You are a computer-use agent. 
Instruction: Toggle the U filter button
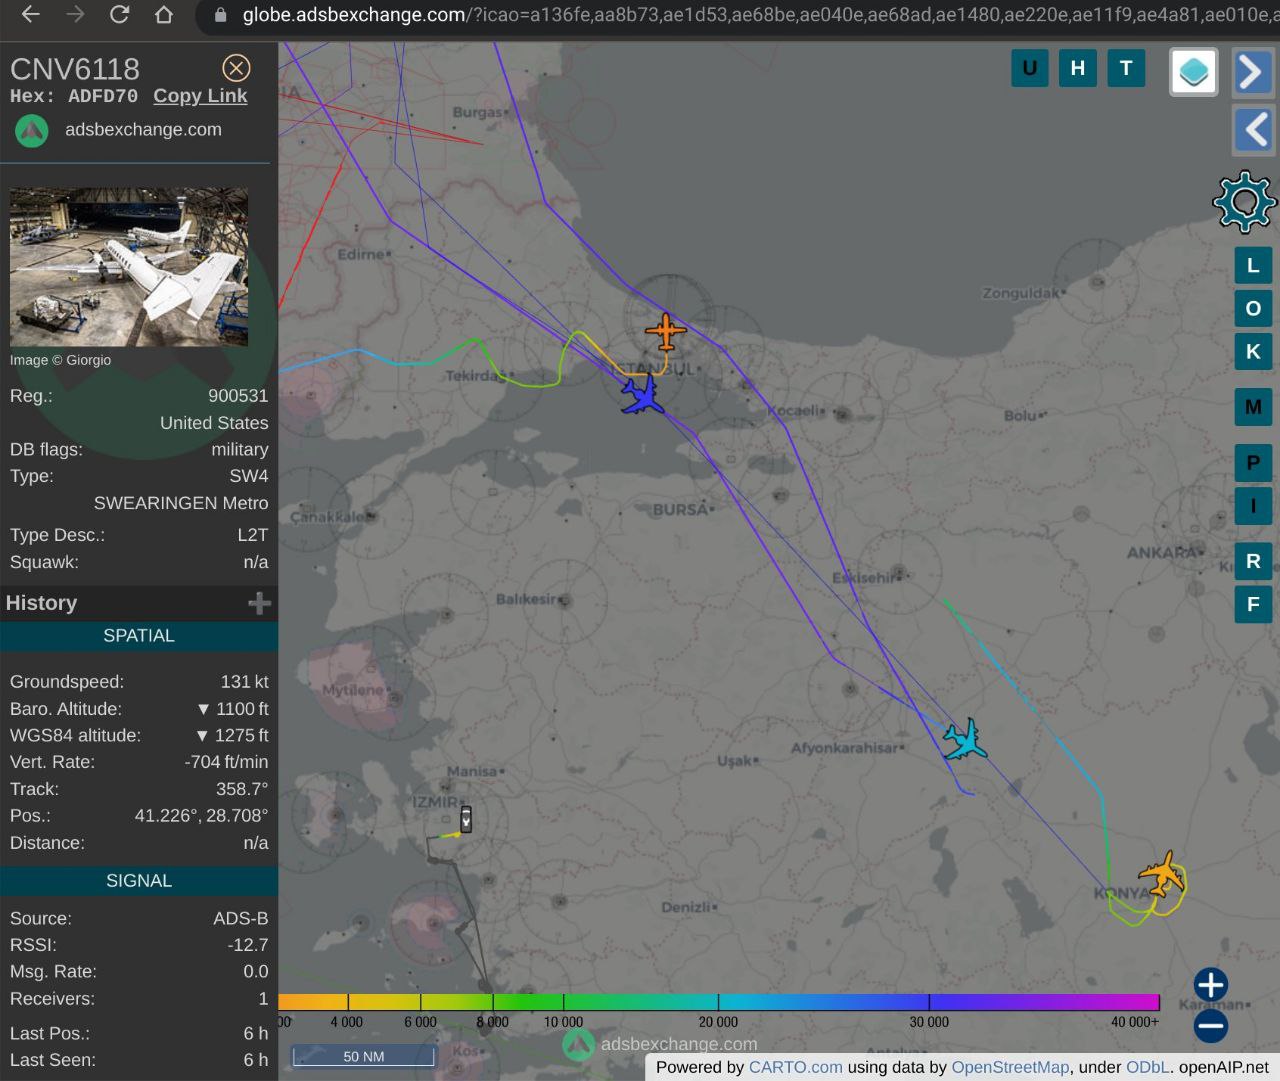coord(1029,68)
